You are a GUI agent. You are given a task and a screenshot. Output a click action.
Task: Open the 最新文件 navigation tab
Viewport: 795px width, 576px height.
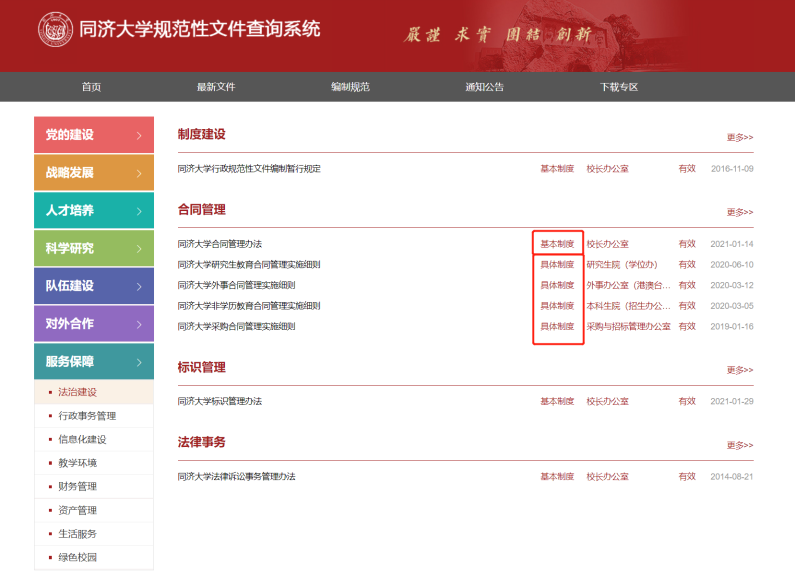coord(216,87)
